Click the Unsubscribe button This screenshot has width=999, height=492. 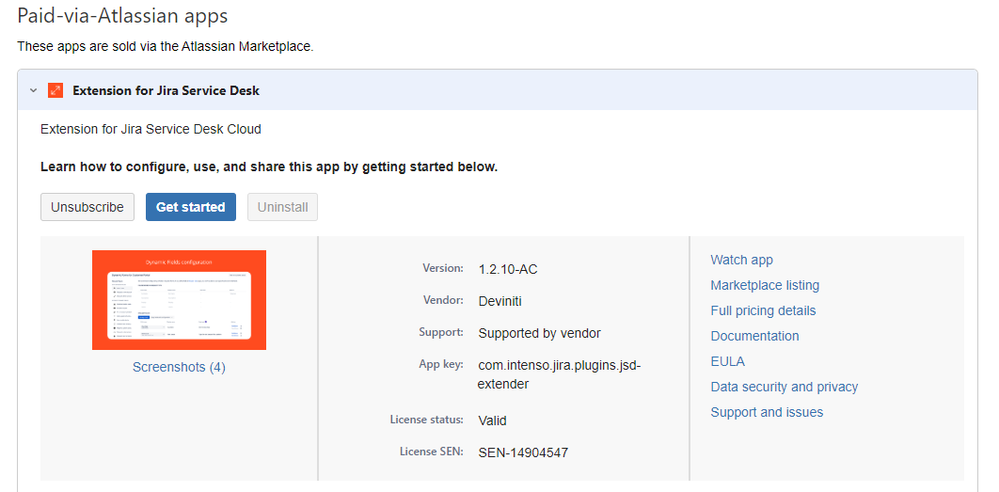tap(87, 207)
